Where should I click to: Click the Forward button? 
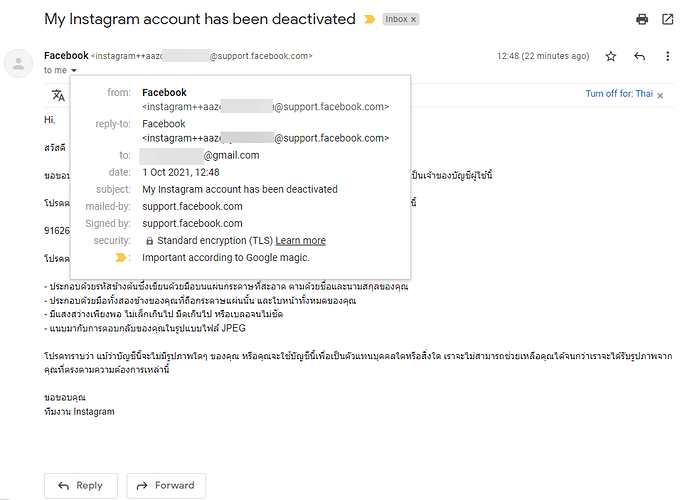(x=166, y=486)
